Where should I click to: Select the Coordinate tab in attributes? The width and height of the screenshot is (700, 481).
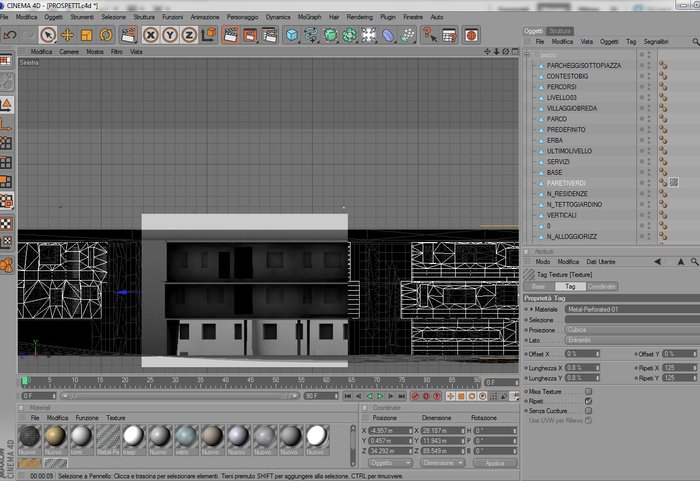(601, 286)
